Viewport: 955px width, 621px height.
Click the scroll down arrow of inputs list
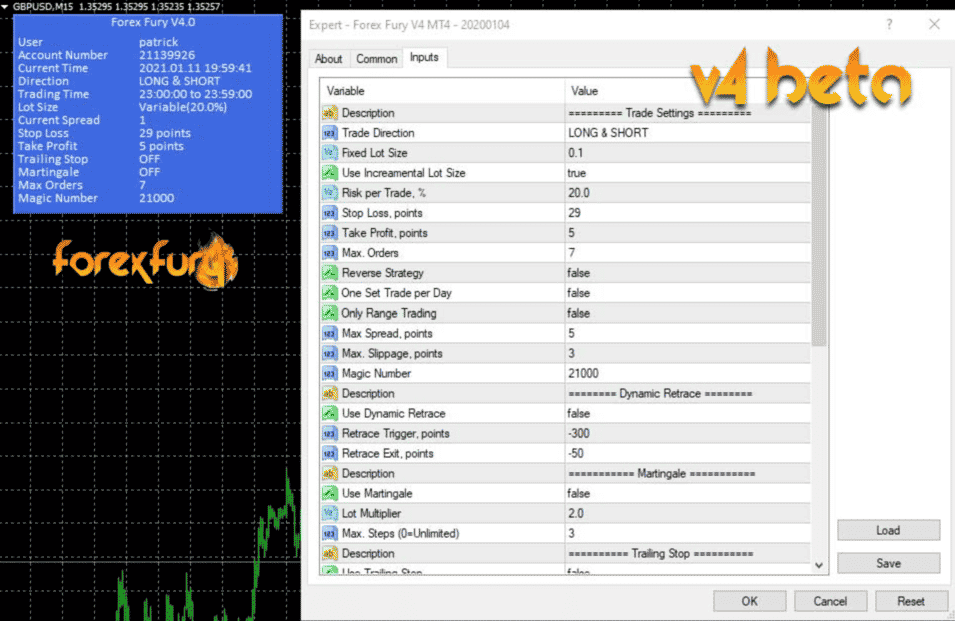819,565
